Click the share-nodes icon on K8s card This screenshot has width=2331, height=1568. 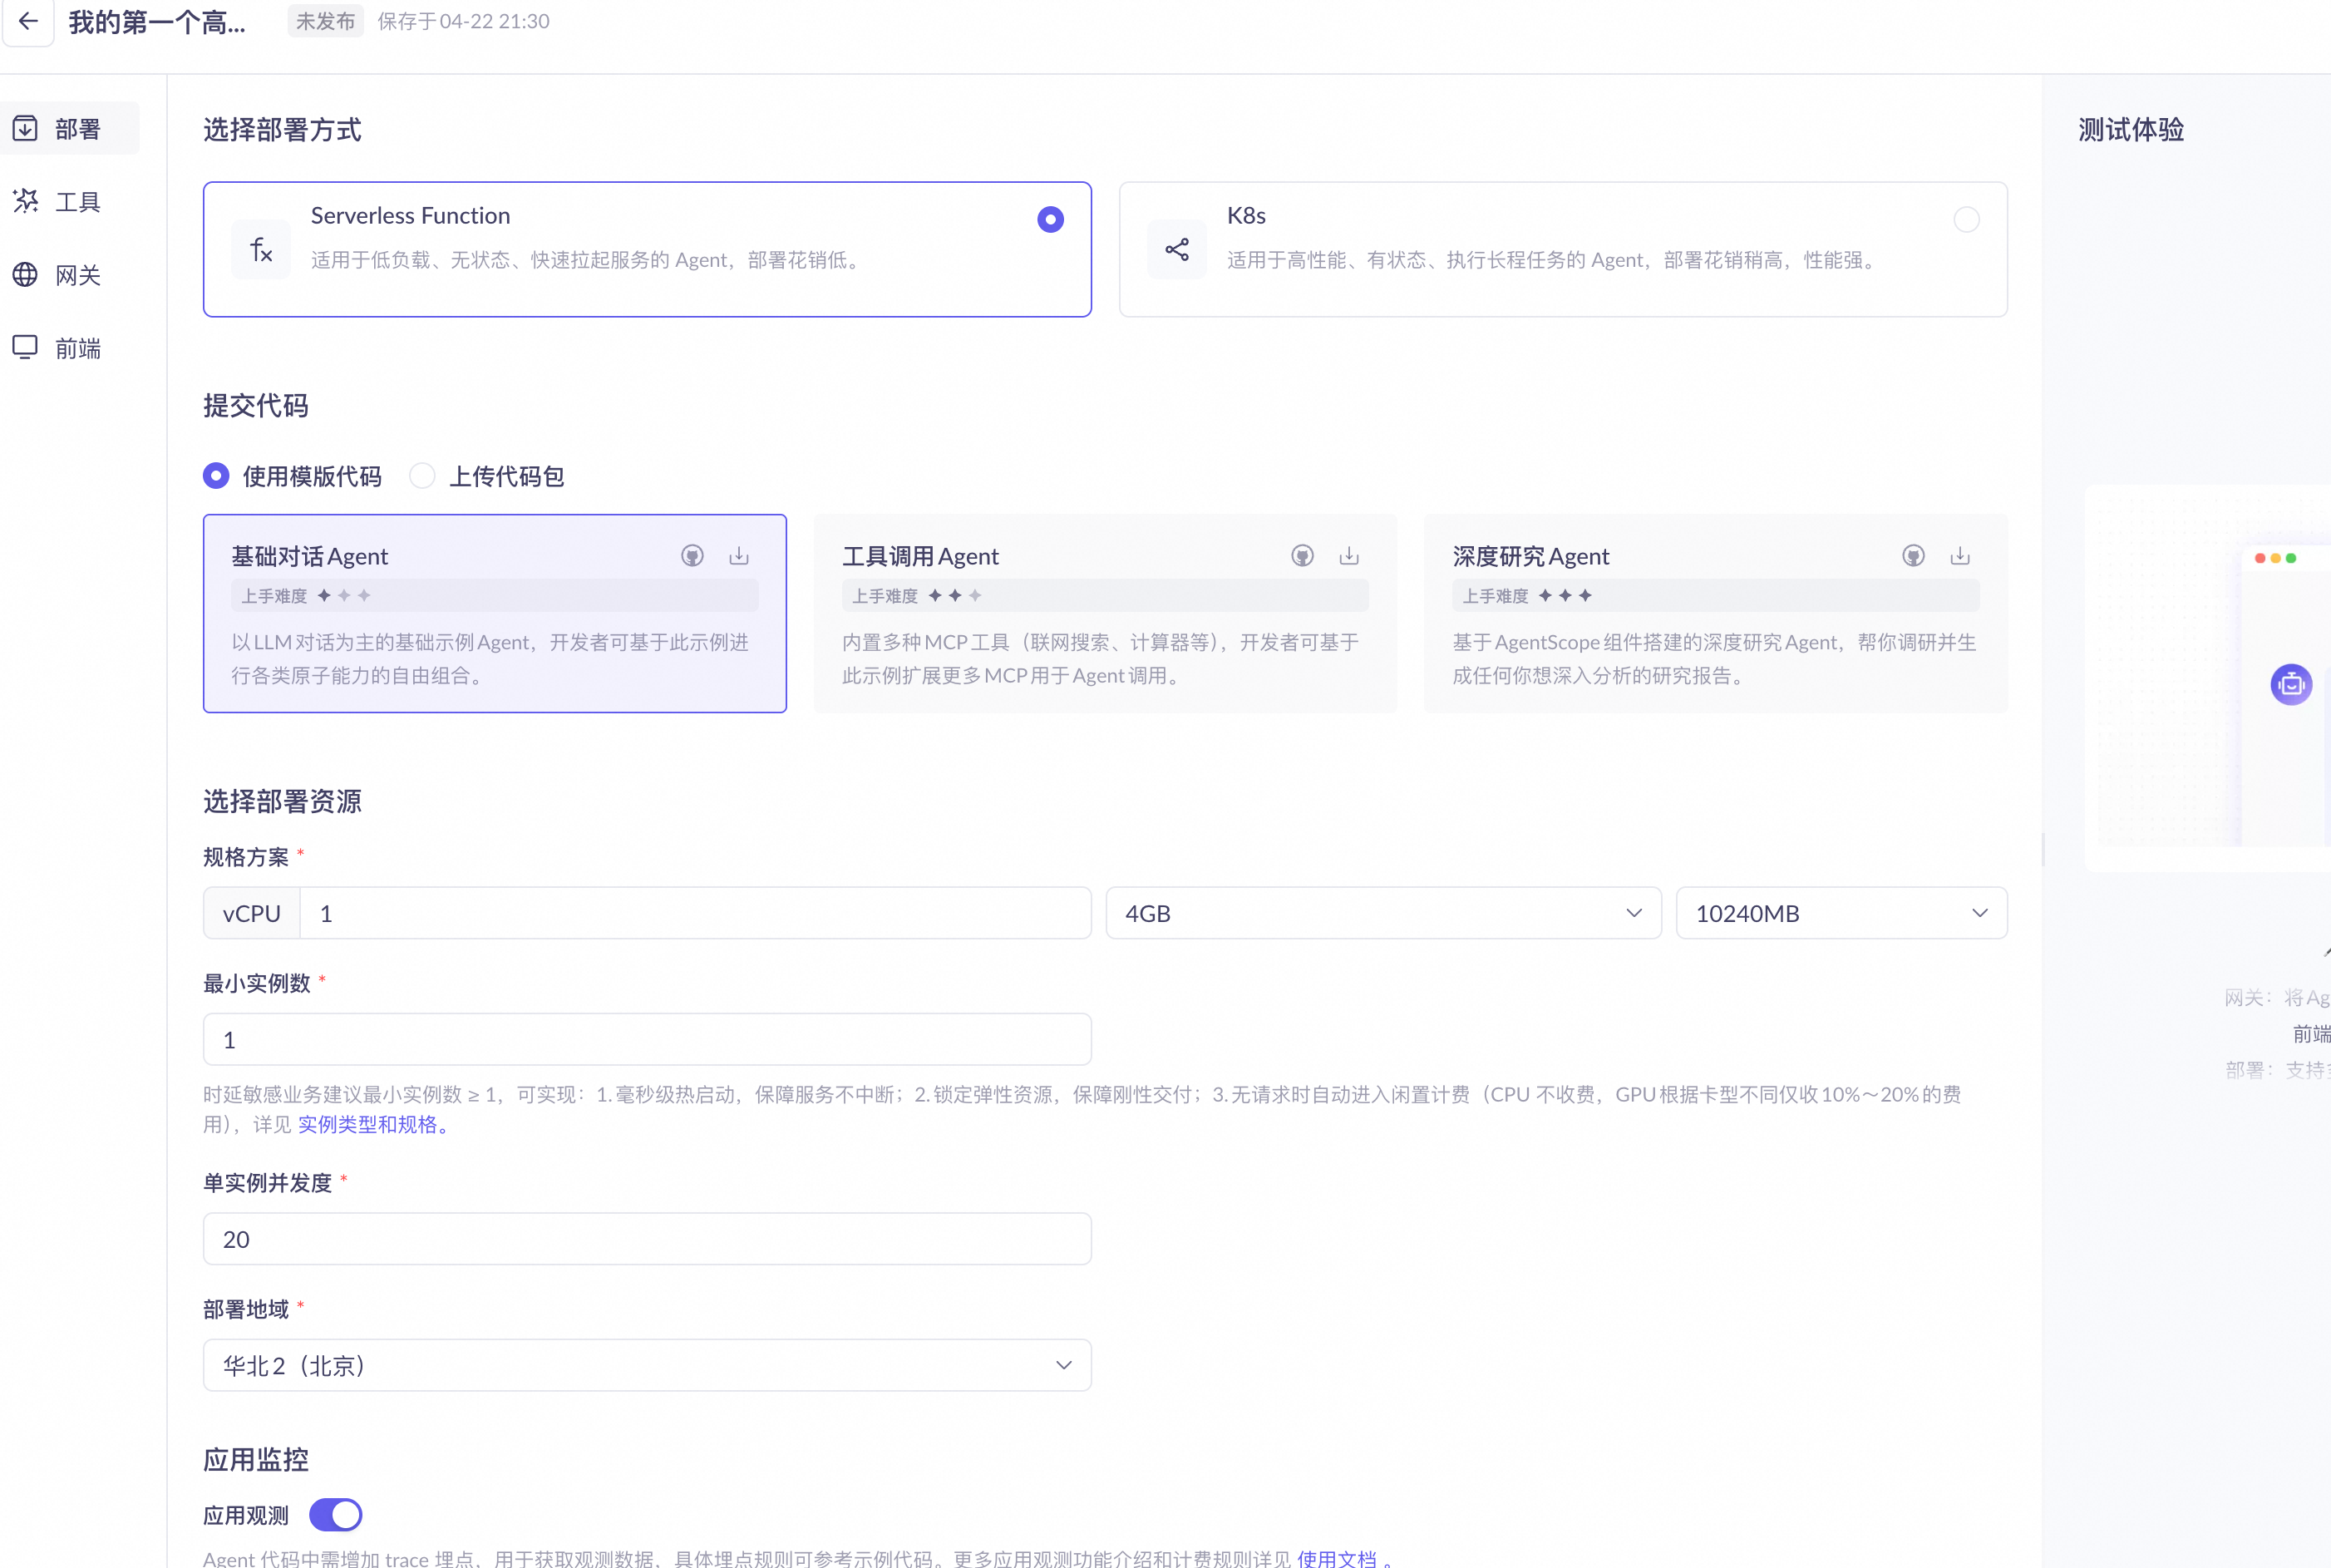click(1177, 249)
